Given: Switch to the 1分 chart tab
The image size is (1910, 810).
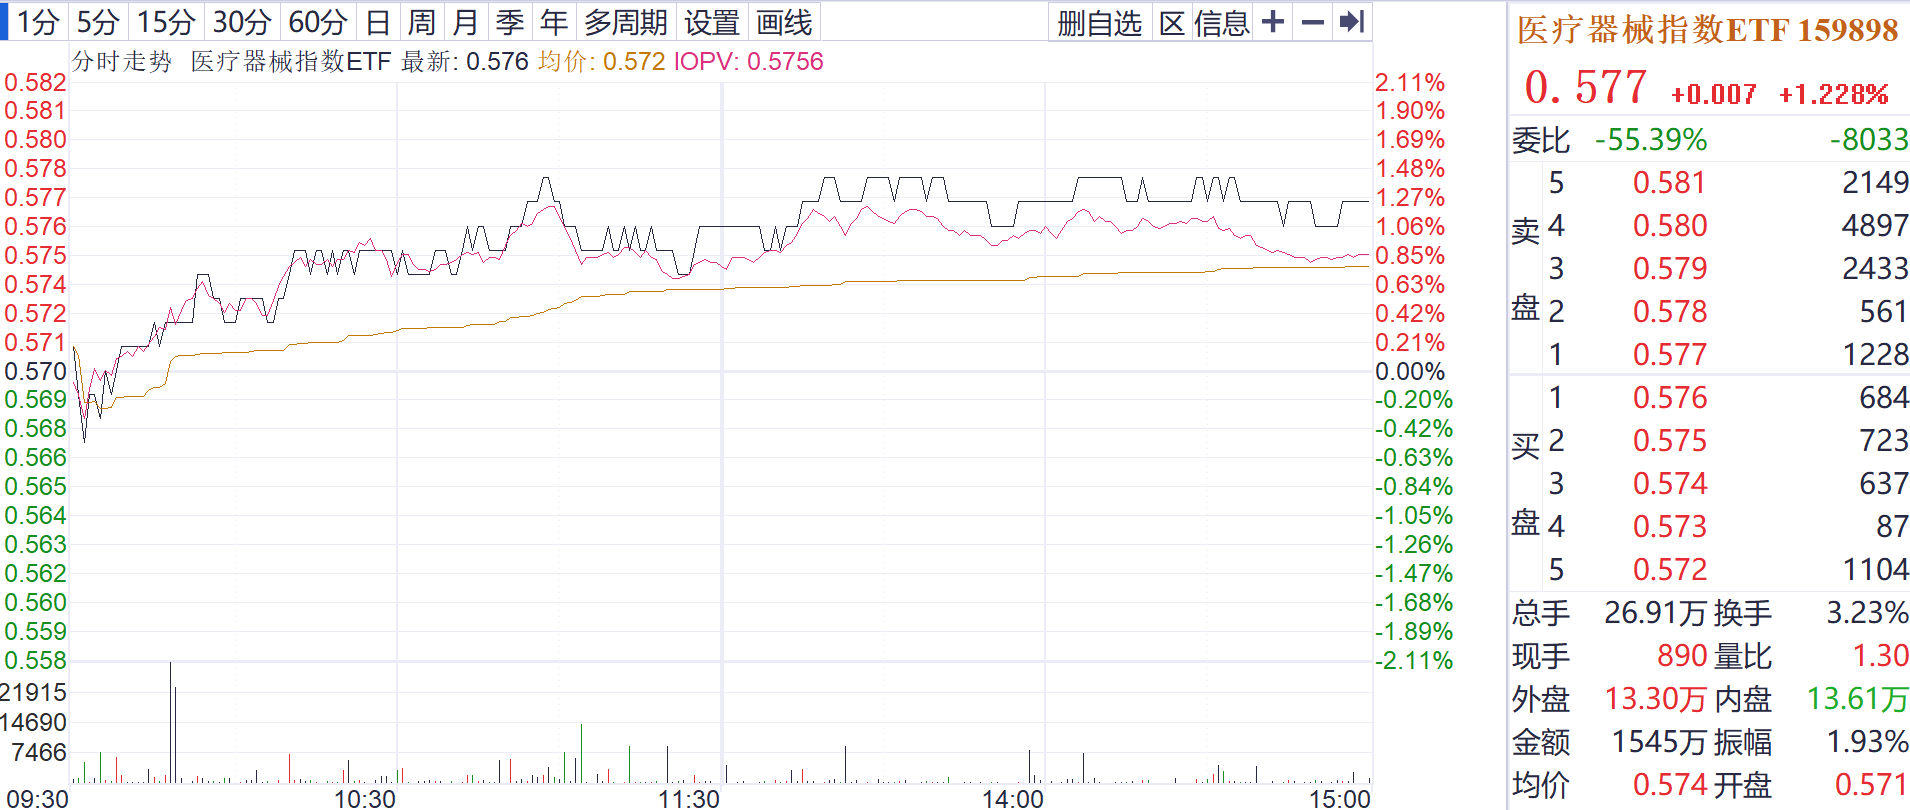Looking at the screenshot, I should coord(38,22).
